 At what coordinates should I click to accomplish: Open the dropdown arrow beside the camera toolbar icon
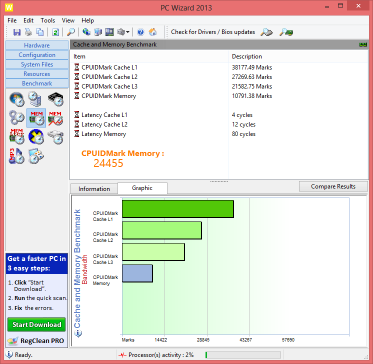(128, 32)
